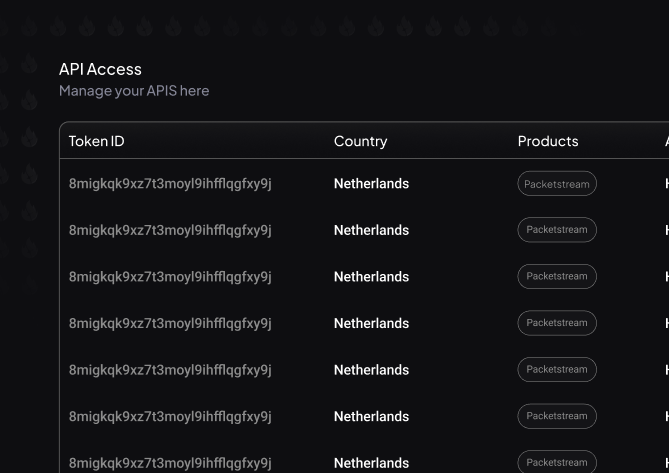
Task: Select the Products column header
Action: click(548, 141)
